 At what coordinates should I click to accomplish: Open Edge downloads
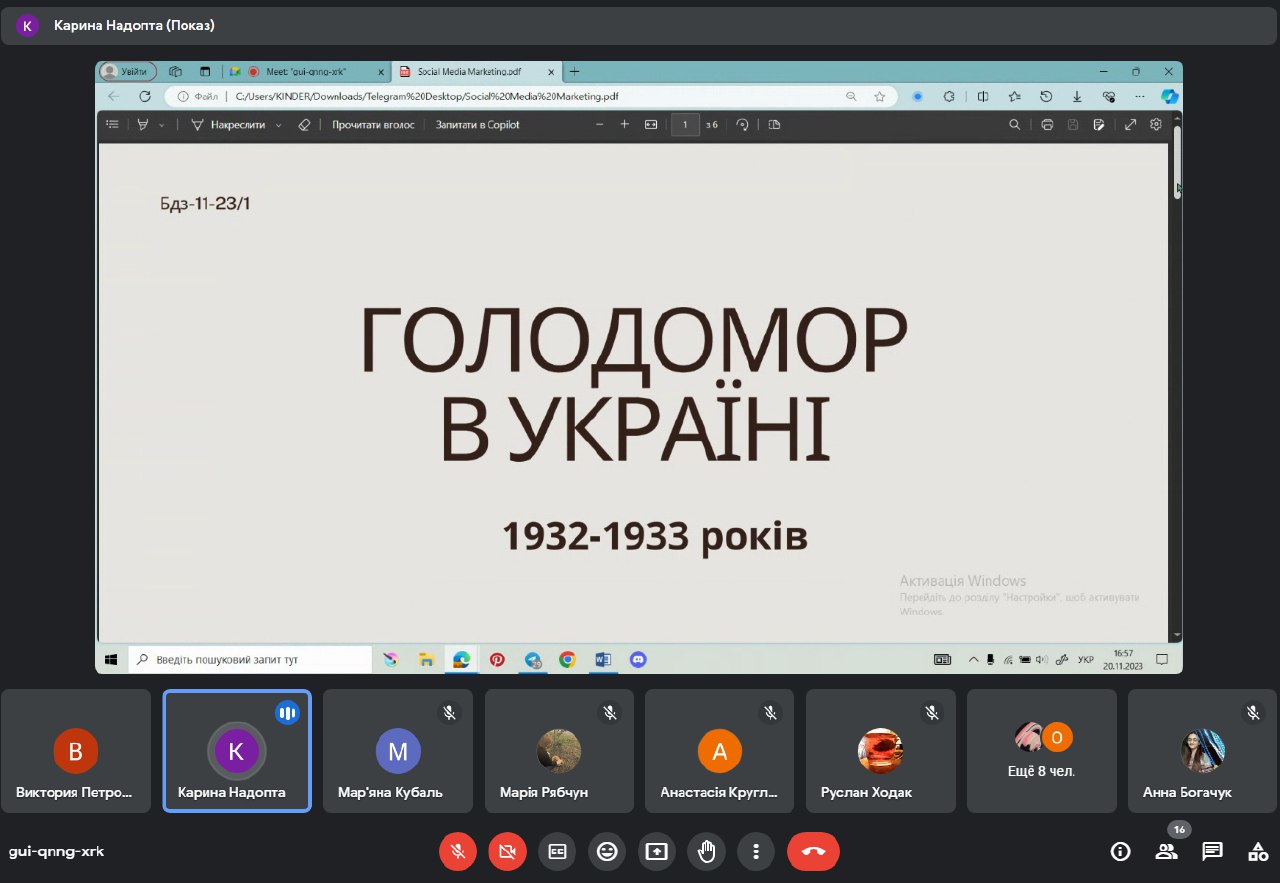(x=1077, y=97)
